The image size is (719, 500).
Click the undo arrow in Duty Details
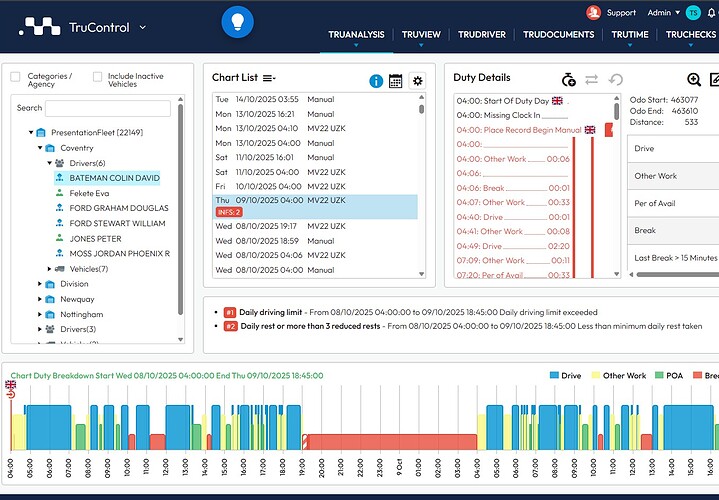click(x=615, y=80)
